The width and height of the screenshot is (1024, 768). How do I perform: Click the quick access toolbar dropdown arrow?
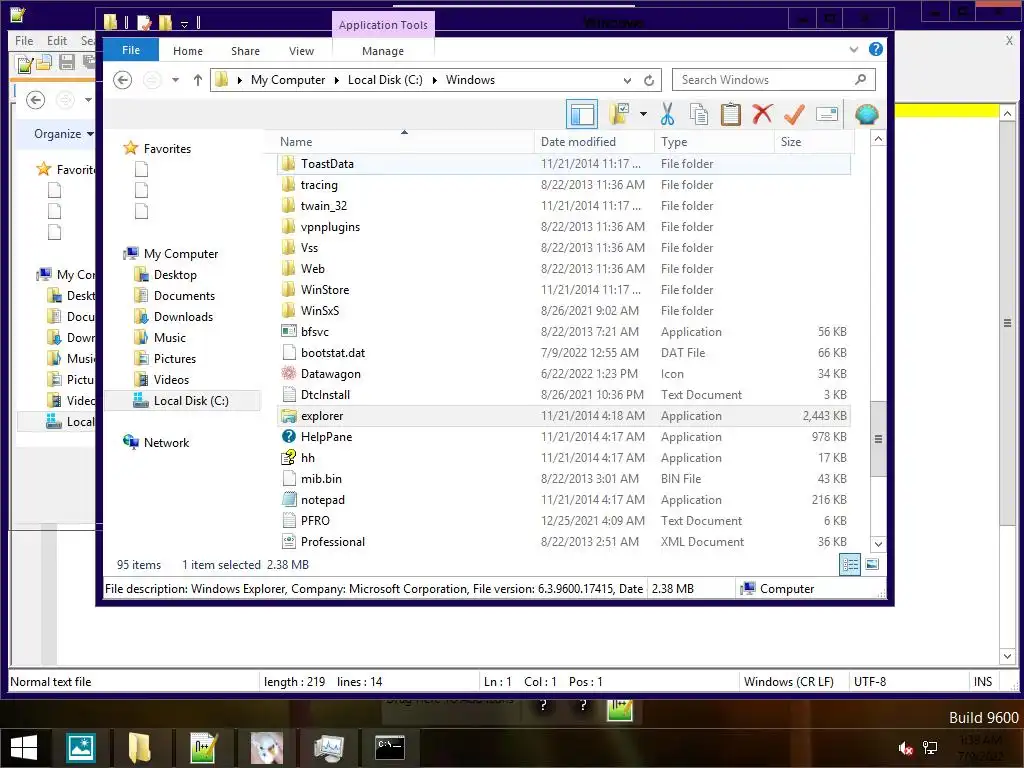(x=185, y=24)
